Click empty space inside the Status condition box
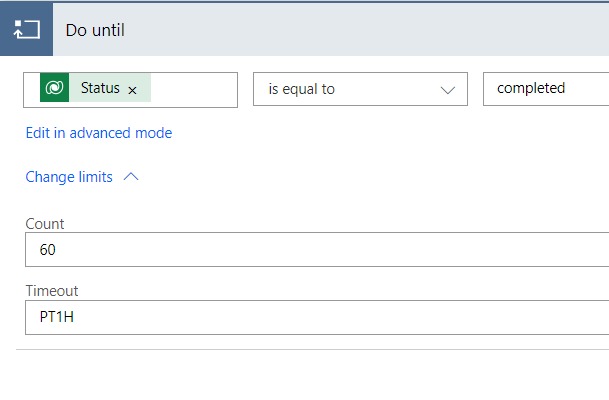This screenshot has width=609, height=400. click(195, 89)
